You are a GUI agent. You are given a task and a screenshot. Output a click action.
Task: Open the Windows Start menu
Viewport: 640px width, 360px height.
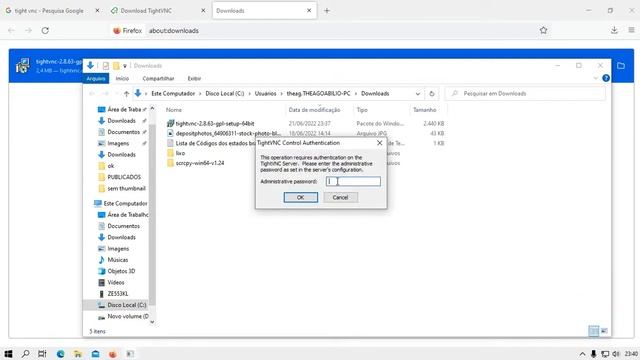pos(8,354)
